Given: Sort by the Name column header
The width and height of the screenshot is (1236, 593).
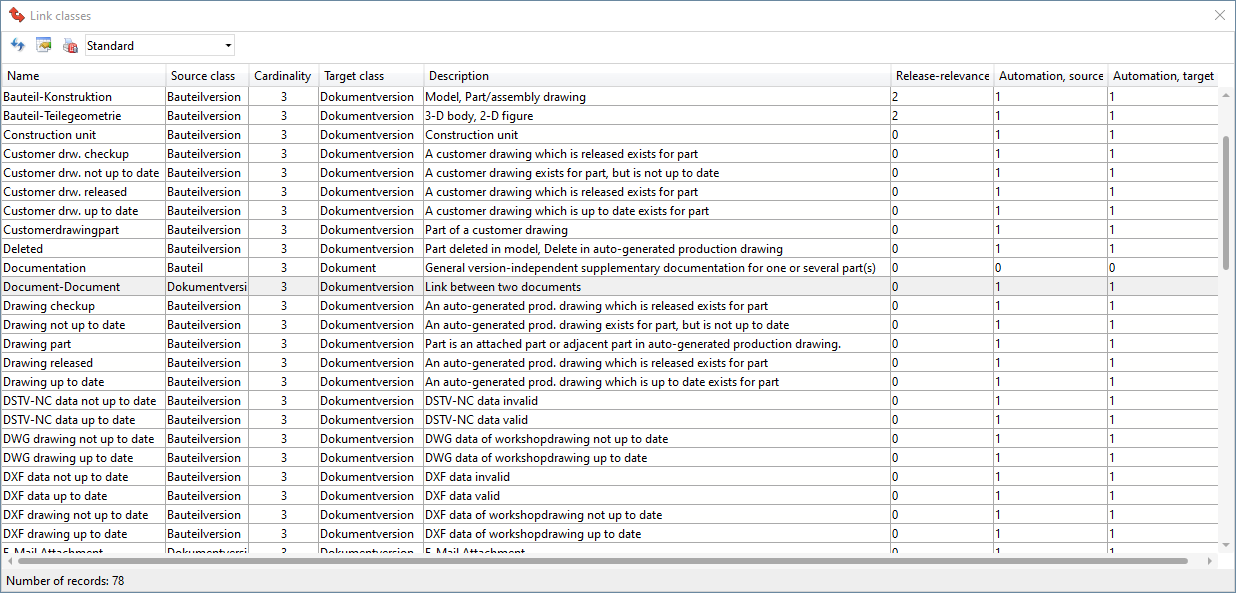Looking at the screenshot, I should (84, 76).
